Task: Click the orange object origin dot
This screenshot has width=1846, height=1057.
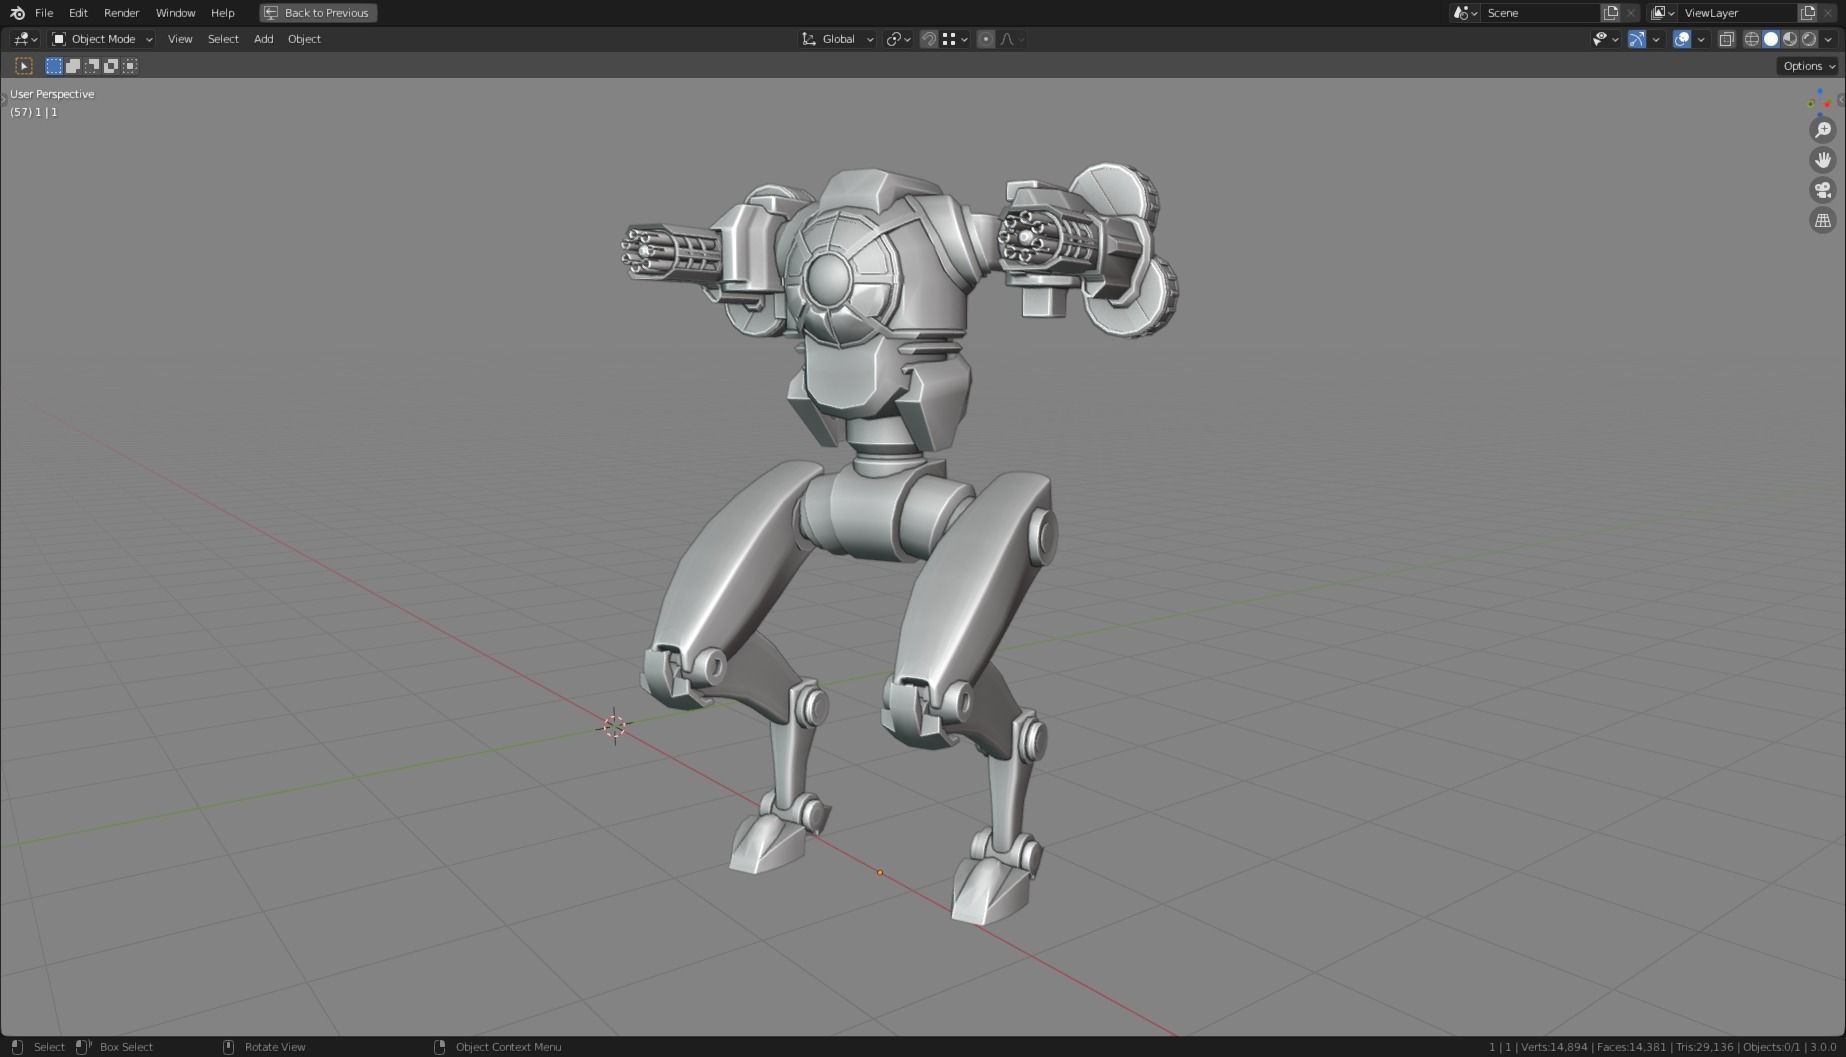Action: click(x=880, y=873)
